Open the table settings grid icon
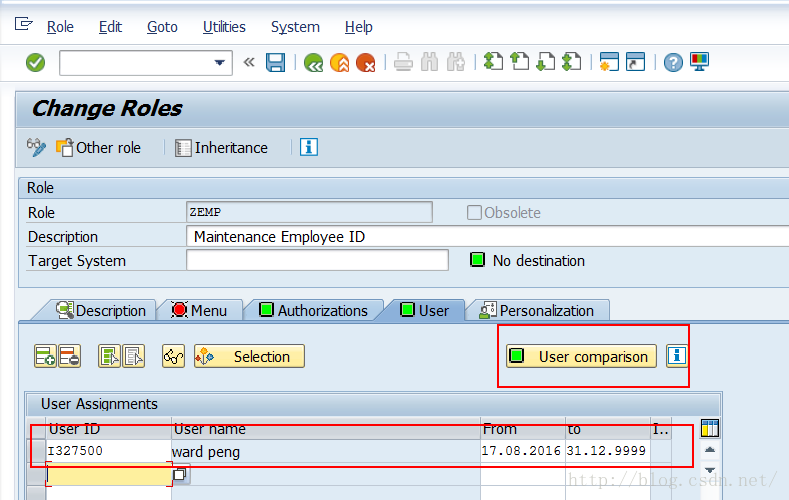Viewport: 789px width, 500px height. tap(709, 429)
